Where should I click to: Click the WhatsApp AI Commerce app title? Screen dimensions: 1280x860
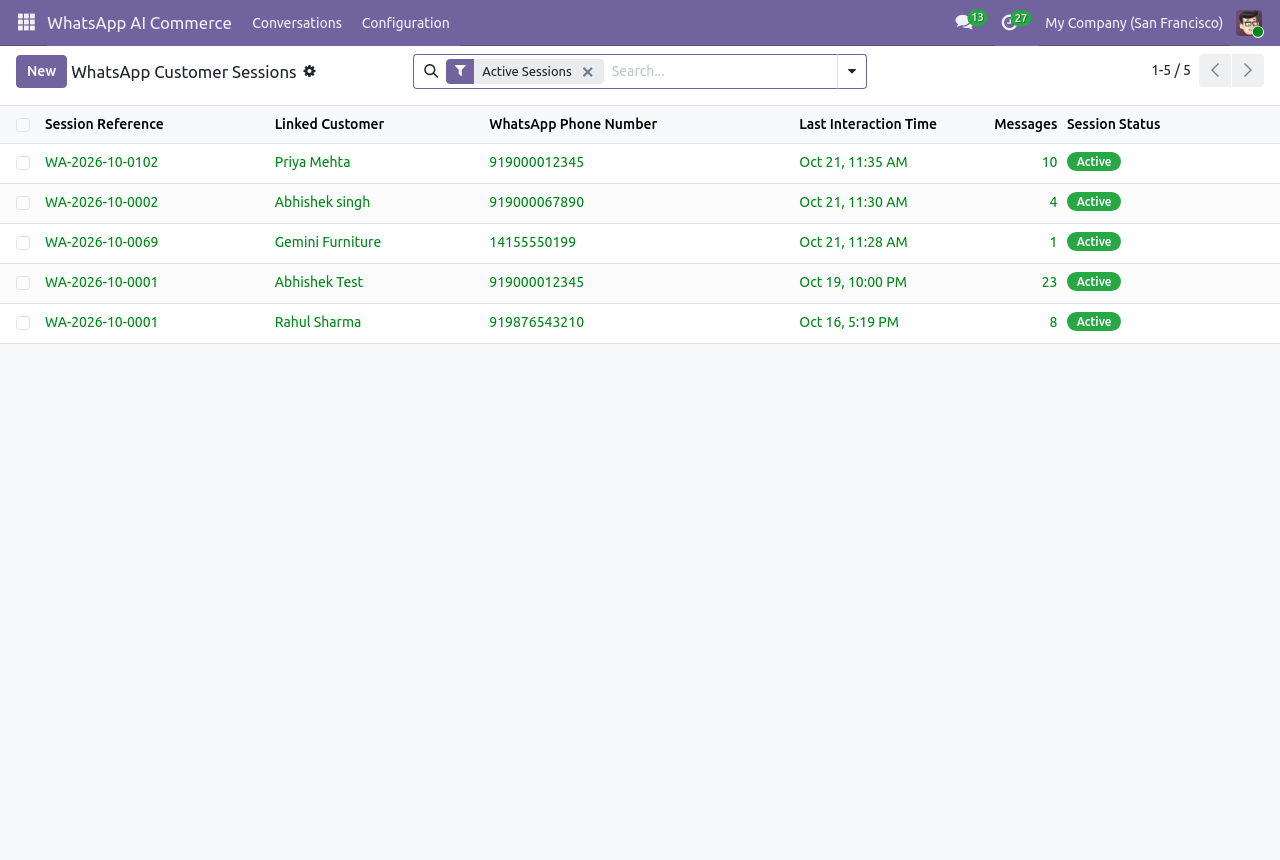[139, 23]
